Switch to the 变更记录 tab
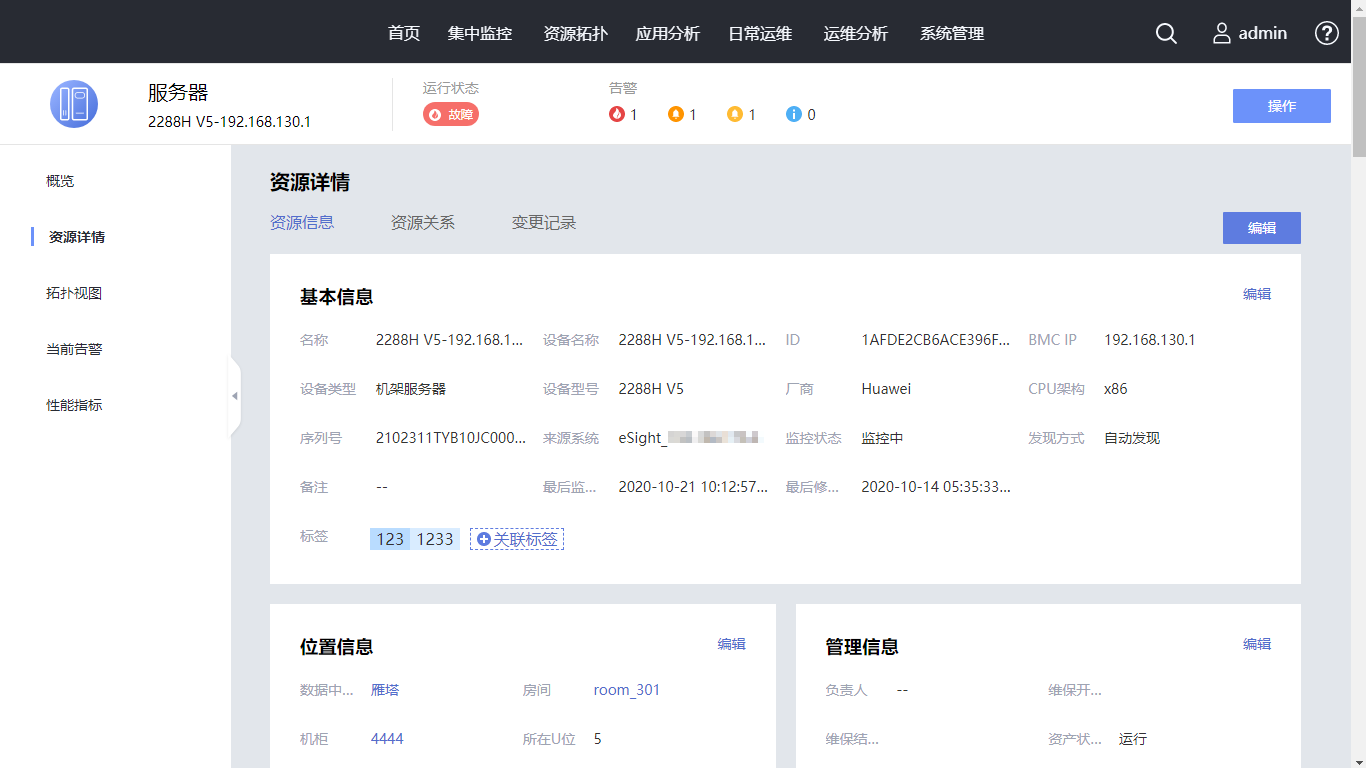Viewport: 1366px width, 768px height. [x=544, y=222]
